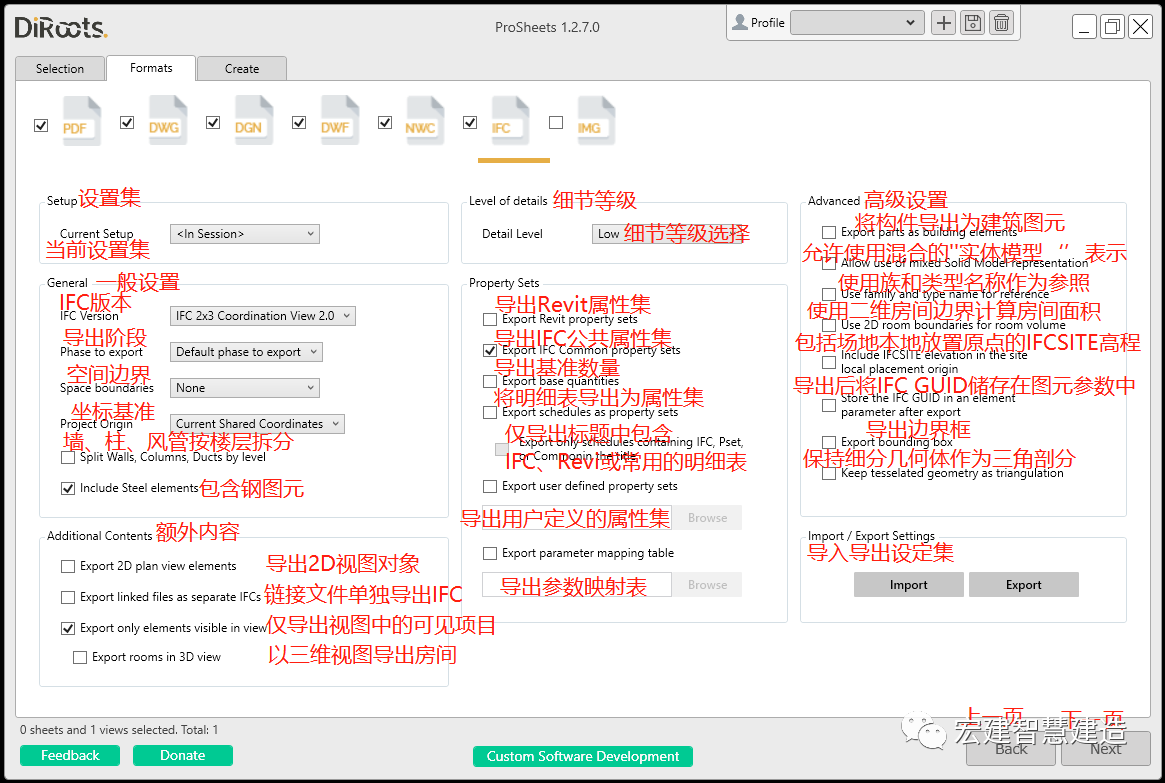1165x783 pixels.
Task: Select the DWG format icon
Action: coord(167,120)
